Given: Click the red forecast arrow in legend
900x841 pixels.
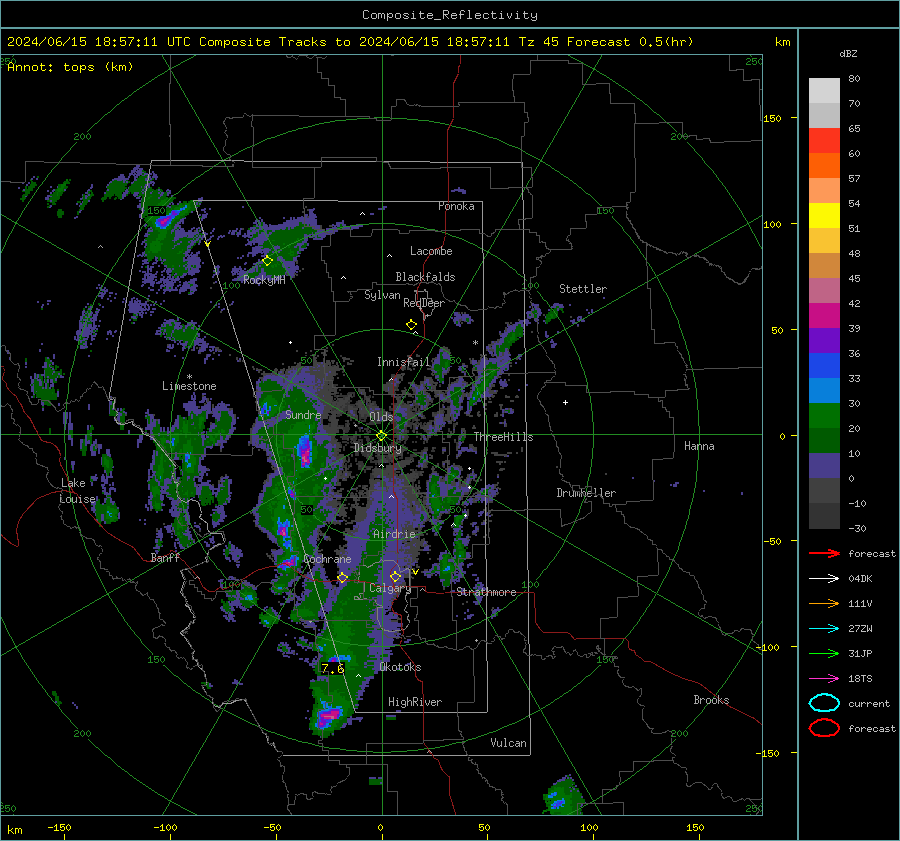Looking at the screenshot, I should [x=824, y=553].
